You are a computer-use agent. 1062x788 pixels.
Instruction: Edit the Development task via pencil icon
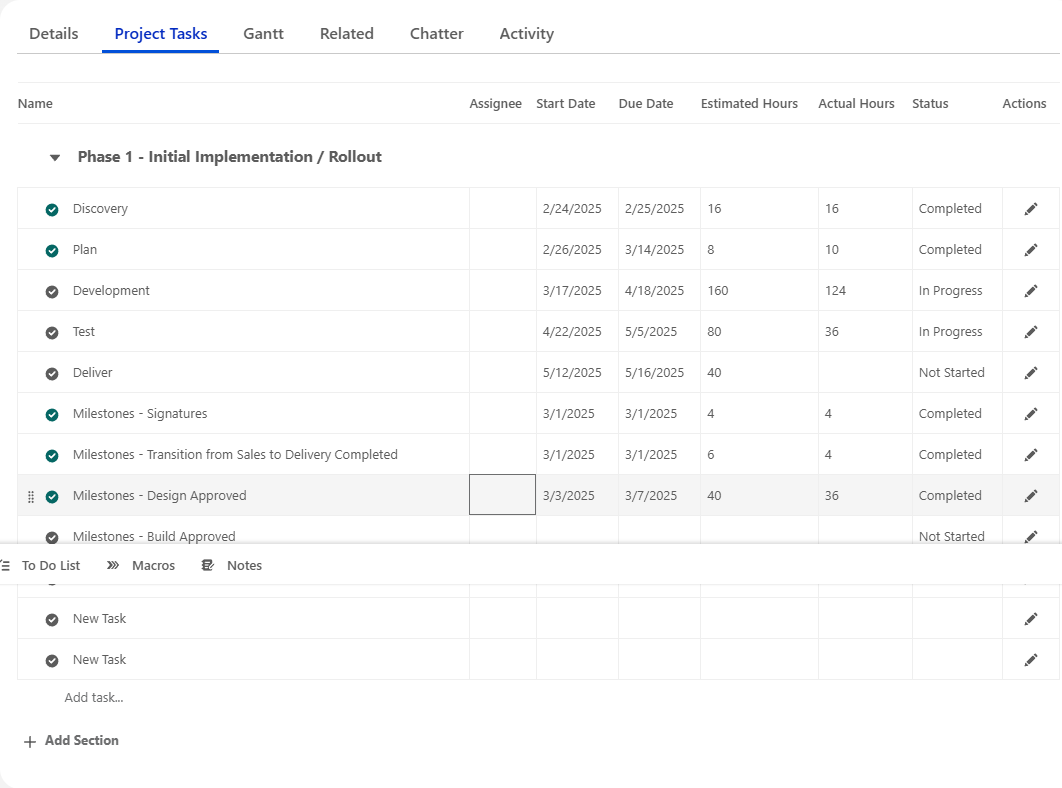coord(1031,291)
